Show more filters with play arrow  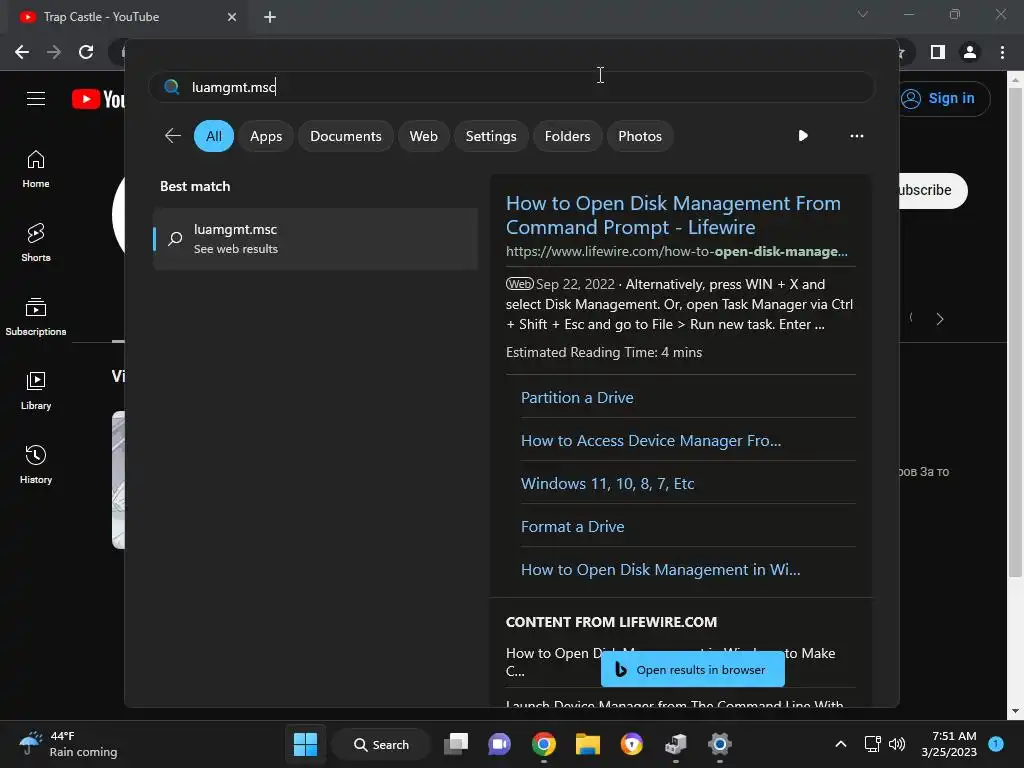(x=803, y=136)
